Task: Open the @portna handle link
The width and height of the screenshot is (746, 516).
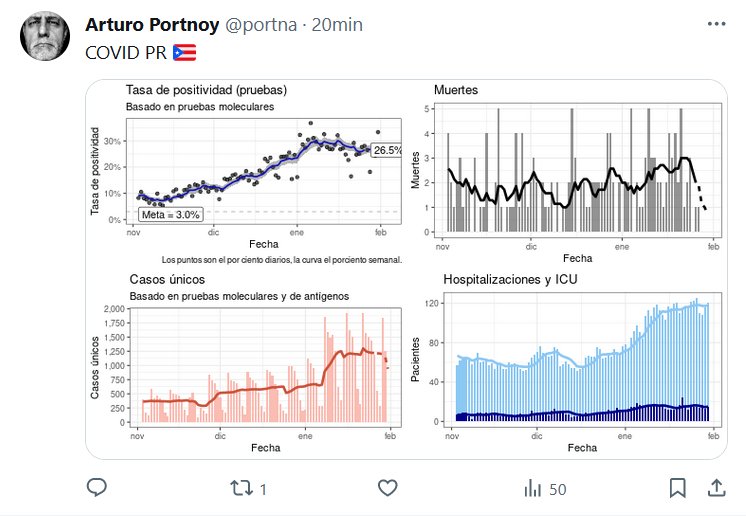Action: [261, 24]
